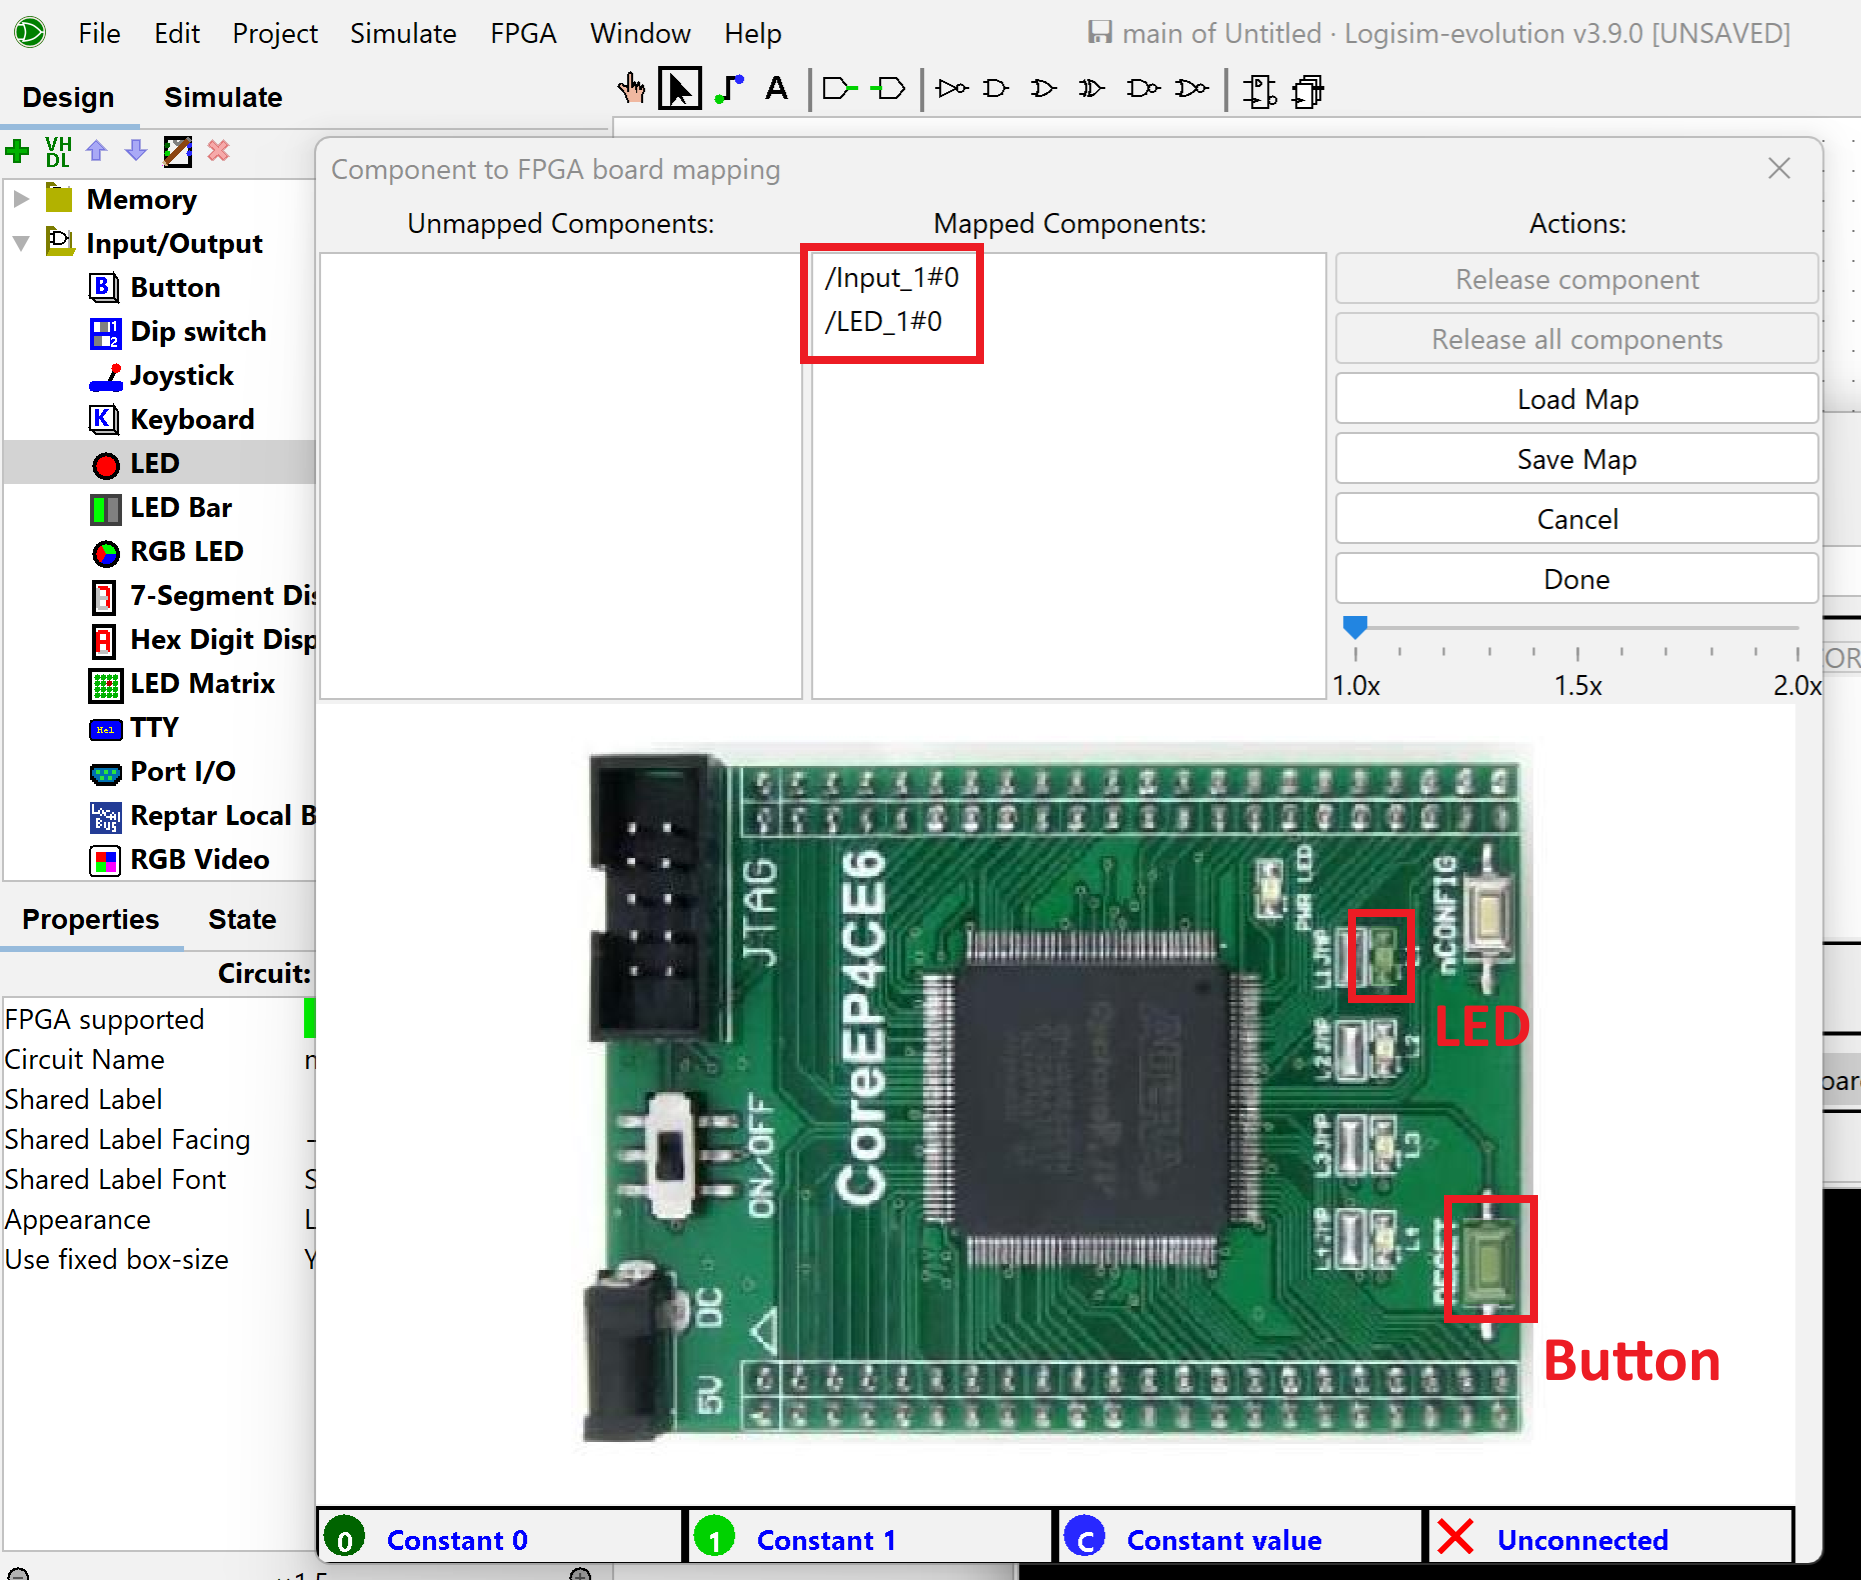Select the Hex Digit Display component

[203, 640]
